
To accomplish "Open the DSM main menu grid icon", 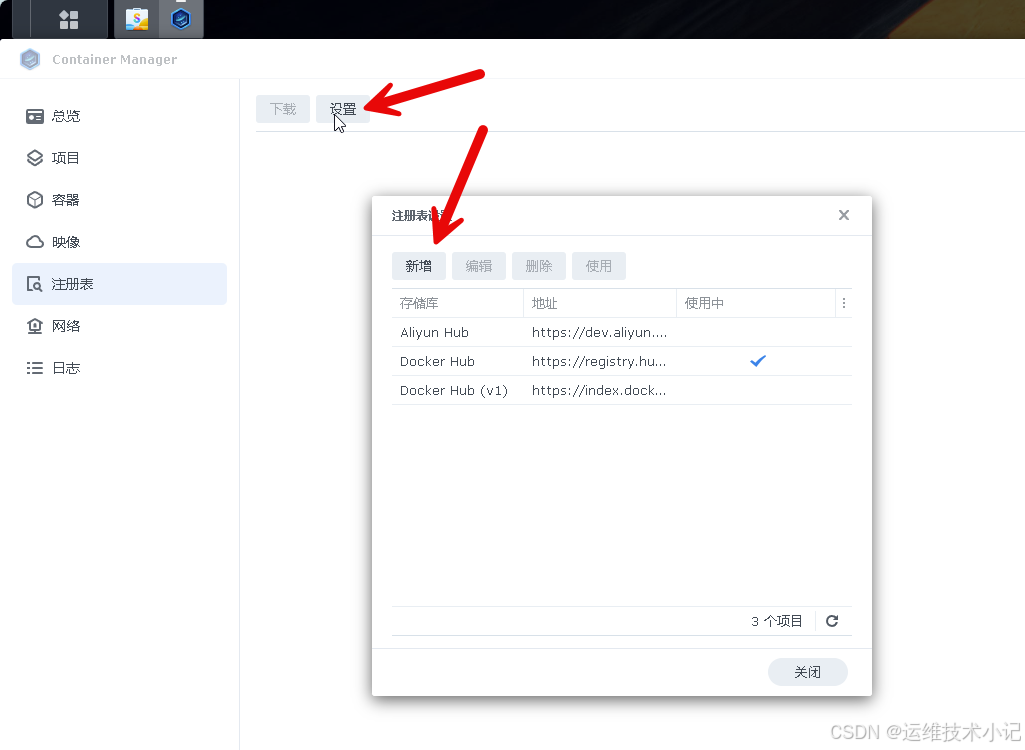I will [x=69, y=19].
